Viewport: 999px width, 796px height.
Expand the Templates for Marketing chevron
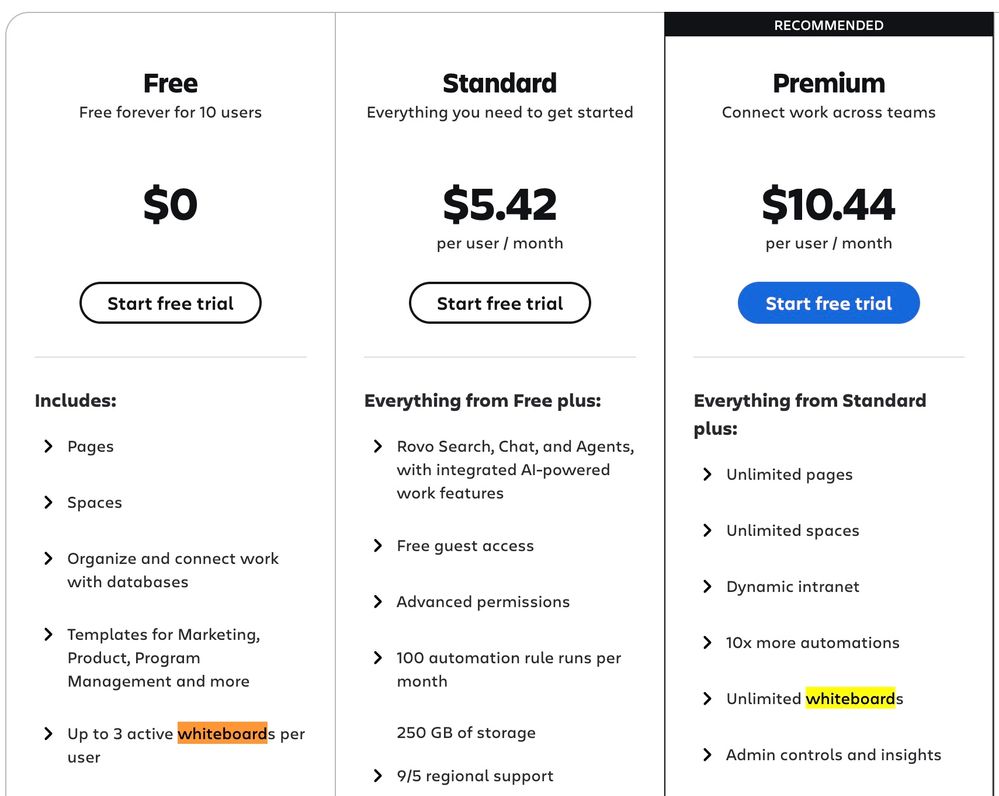48,635
